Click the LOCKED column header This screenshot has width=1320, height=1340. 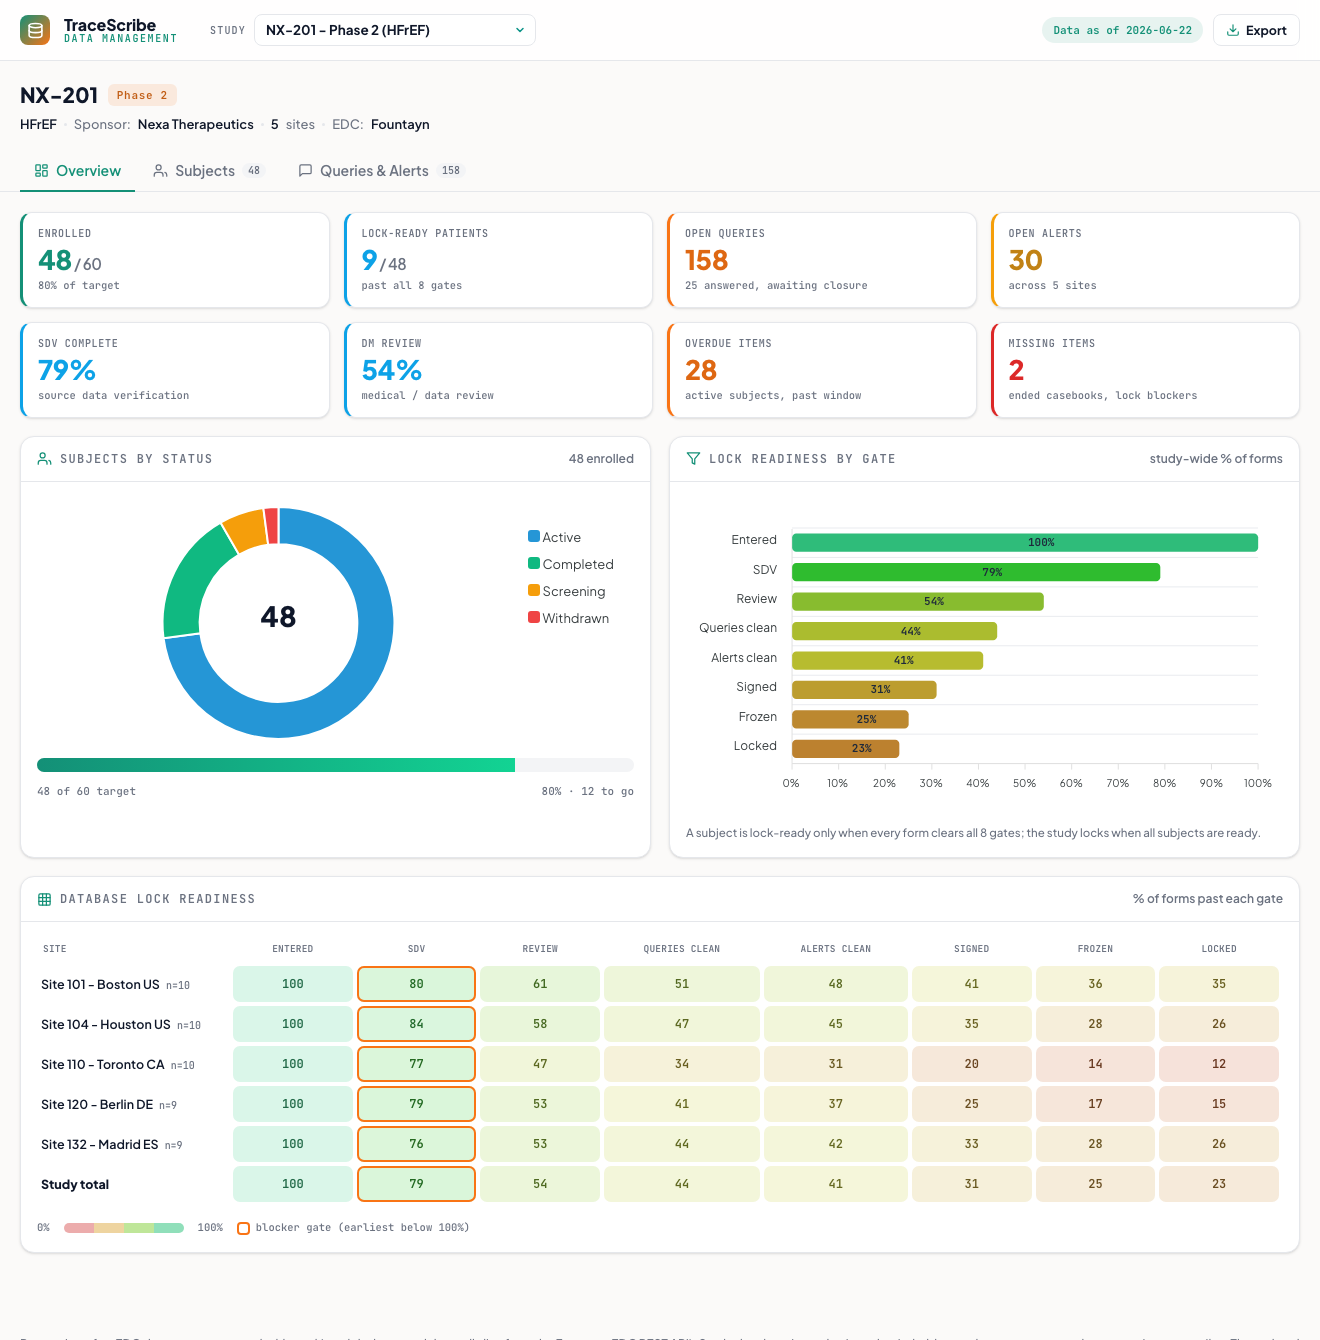pyautogui.click(x=1219, y=949)
